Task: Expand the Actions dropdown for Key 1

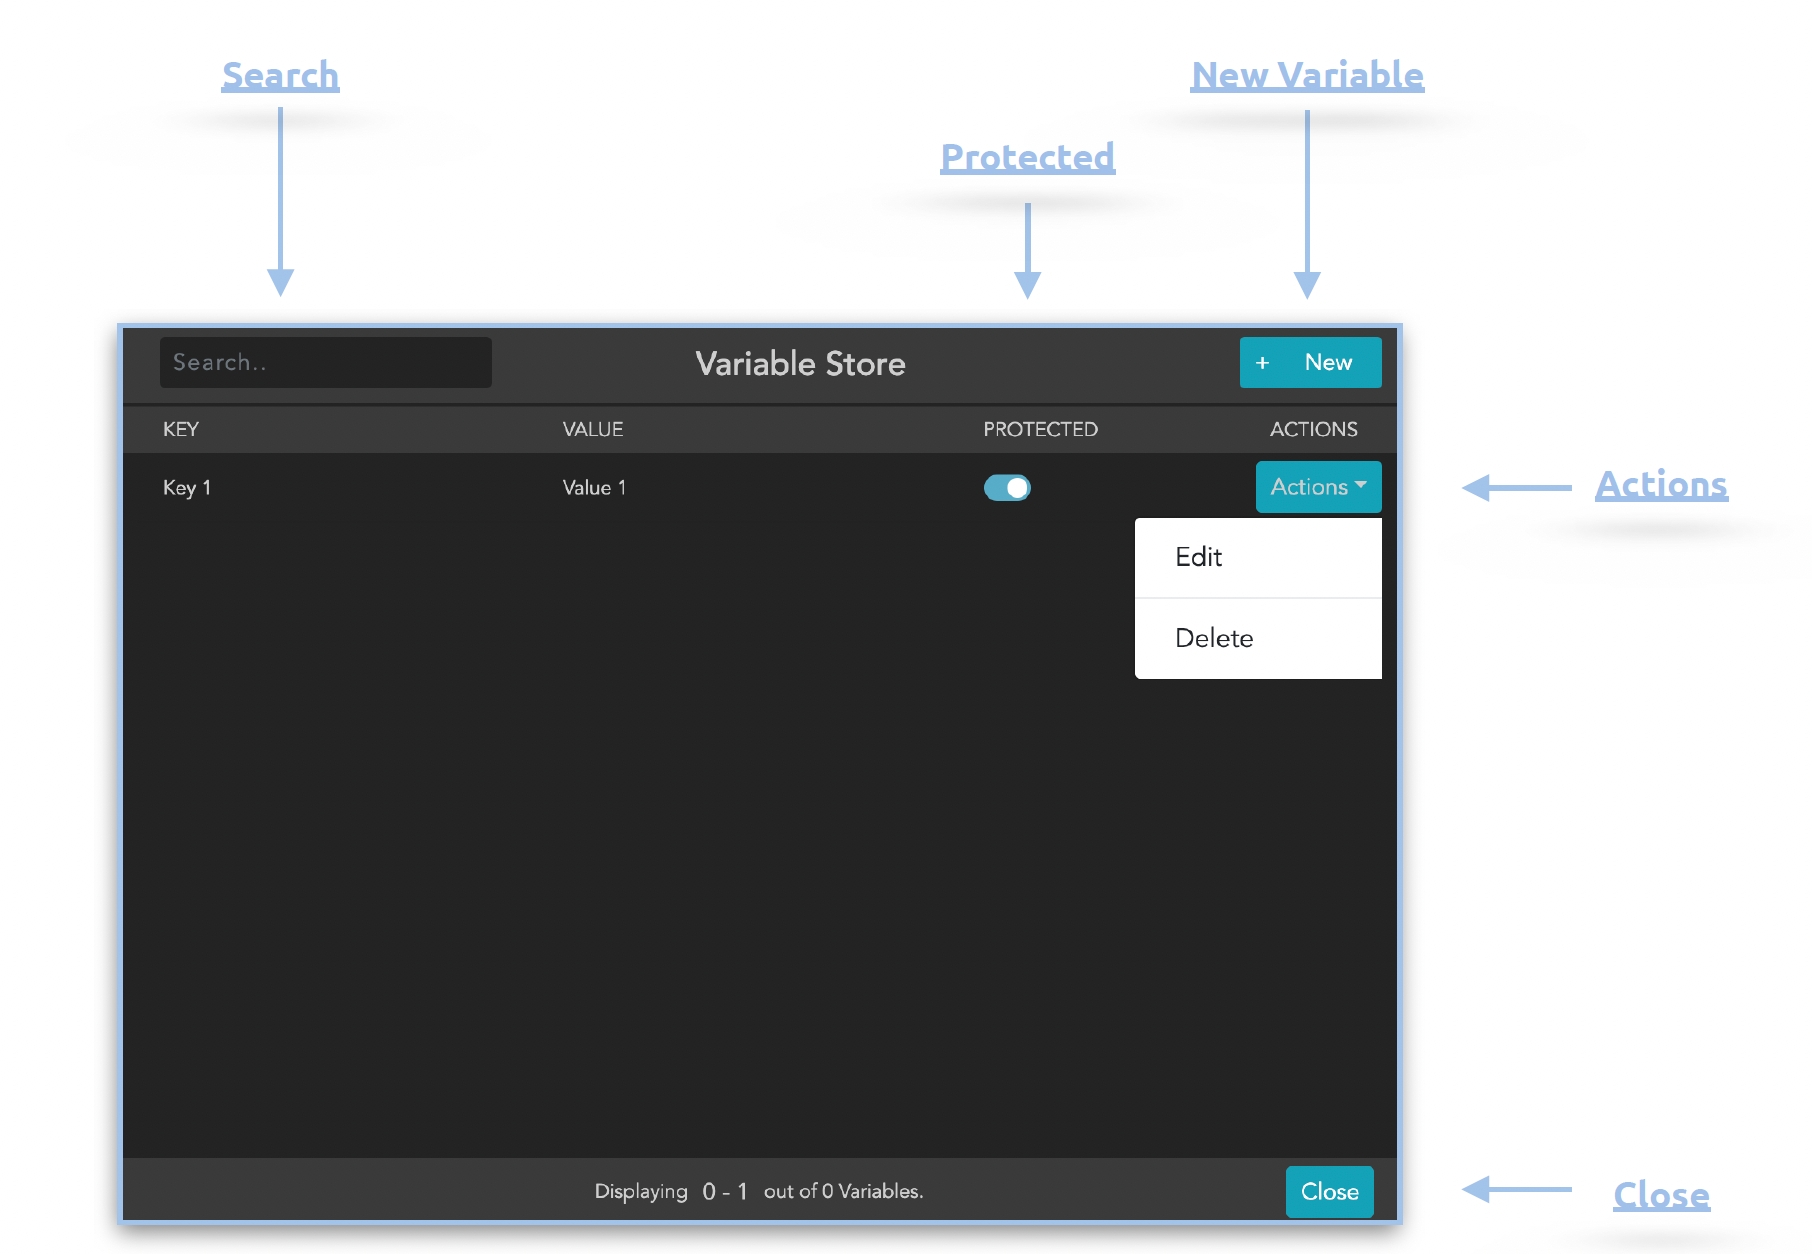Action: click(1317, 487)
